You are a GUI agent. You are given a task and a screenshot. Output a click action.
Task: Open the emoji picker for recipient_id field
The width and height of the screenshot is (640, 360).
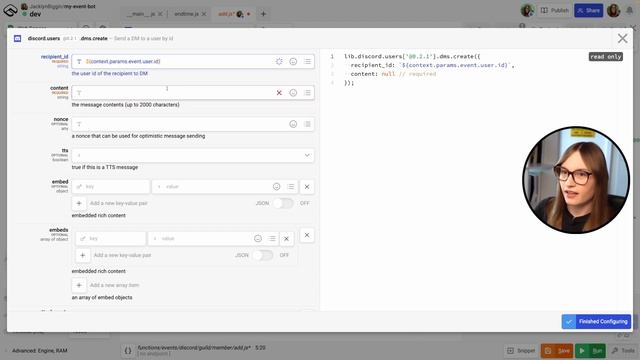[293, 62]
